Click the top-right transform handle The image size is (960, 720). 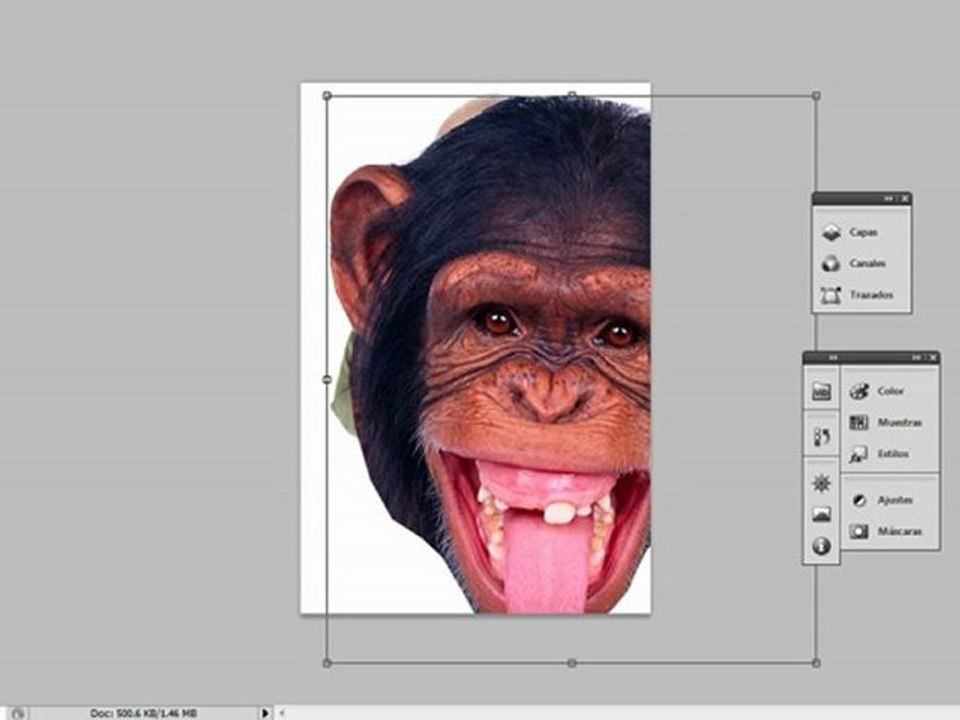(x=816, y=96)
